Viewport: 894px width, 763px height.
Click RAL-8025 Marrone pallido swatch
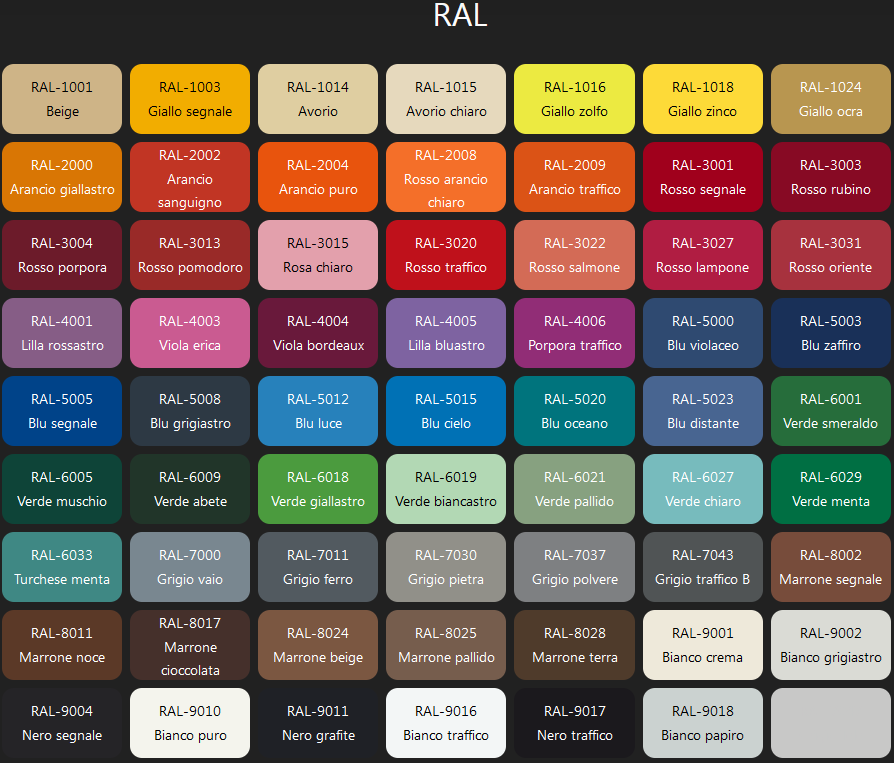[x=446, y=645]
